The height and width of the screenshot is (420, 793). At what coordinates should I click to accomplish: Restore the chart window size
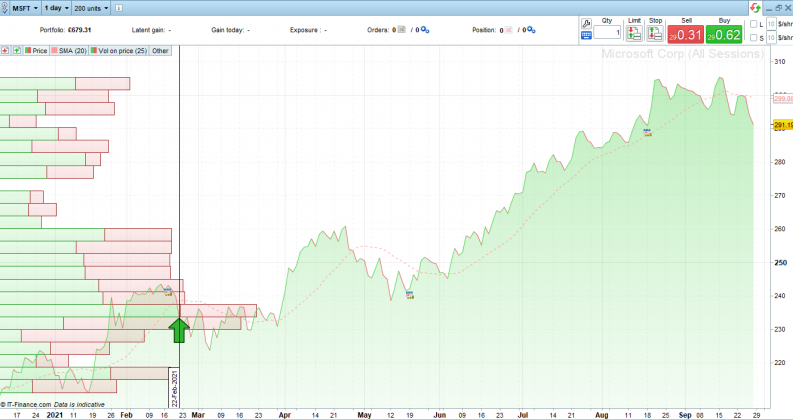pyautogui.click(x=778, y=8)
